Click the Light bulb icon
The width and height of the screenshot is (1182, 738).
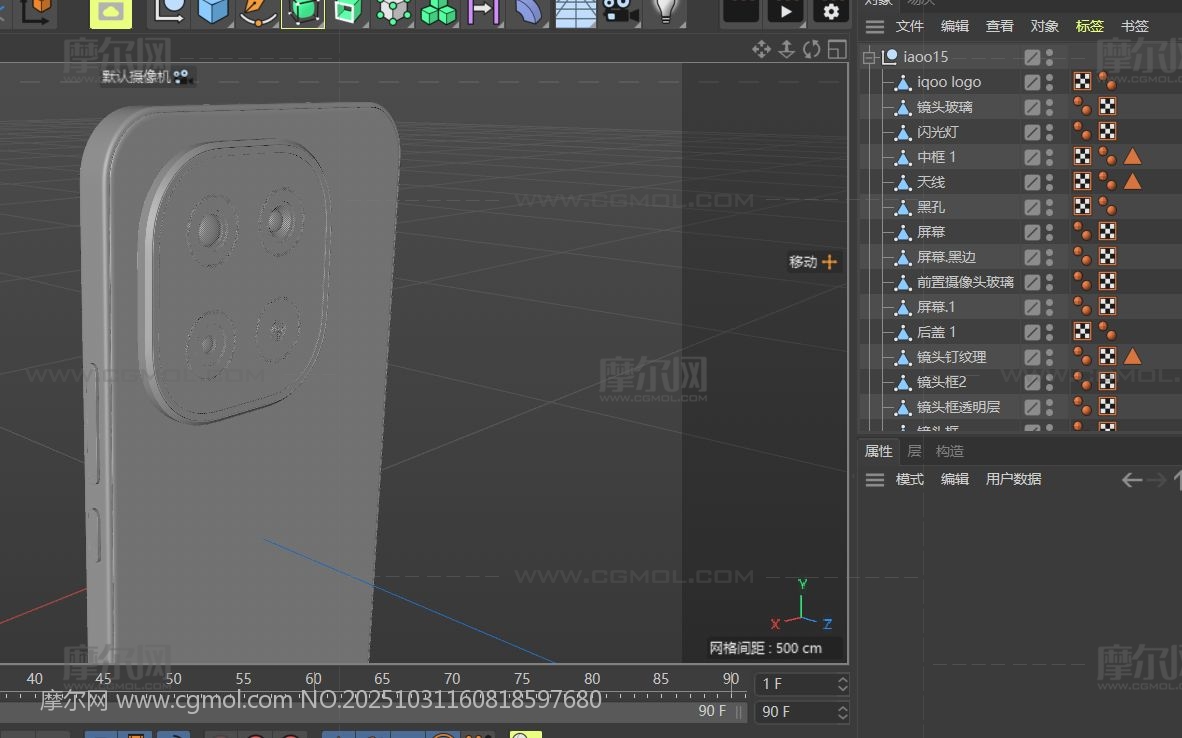[x=665, y=11]
